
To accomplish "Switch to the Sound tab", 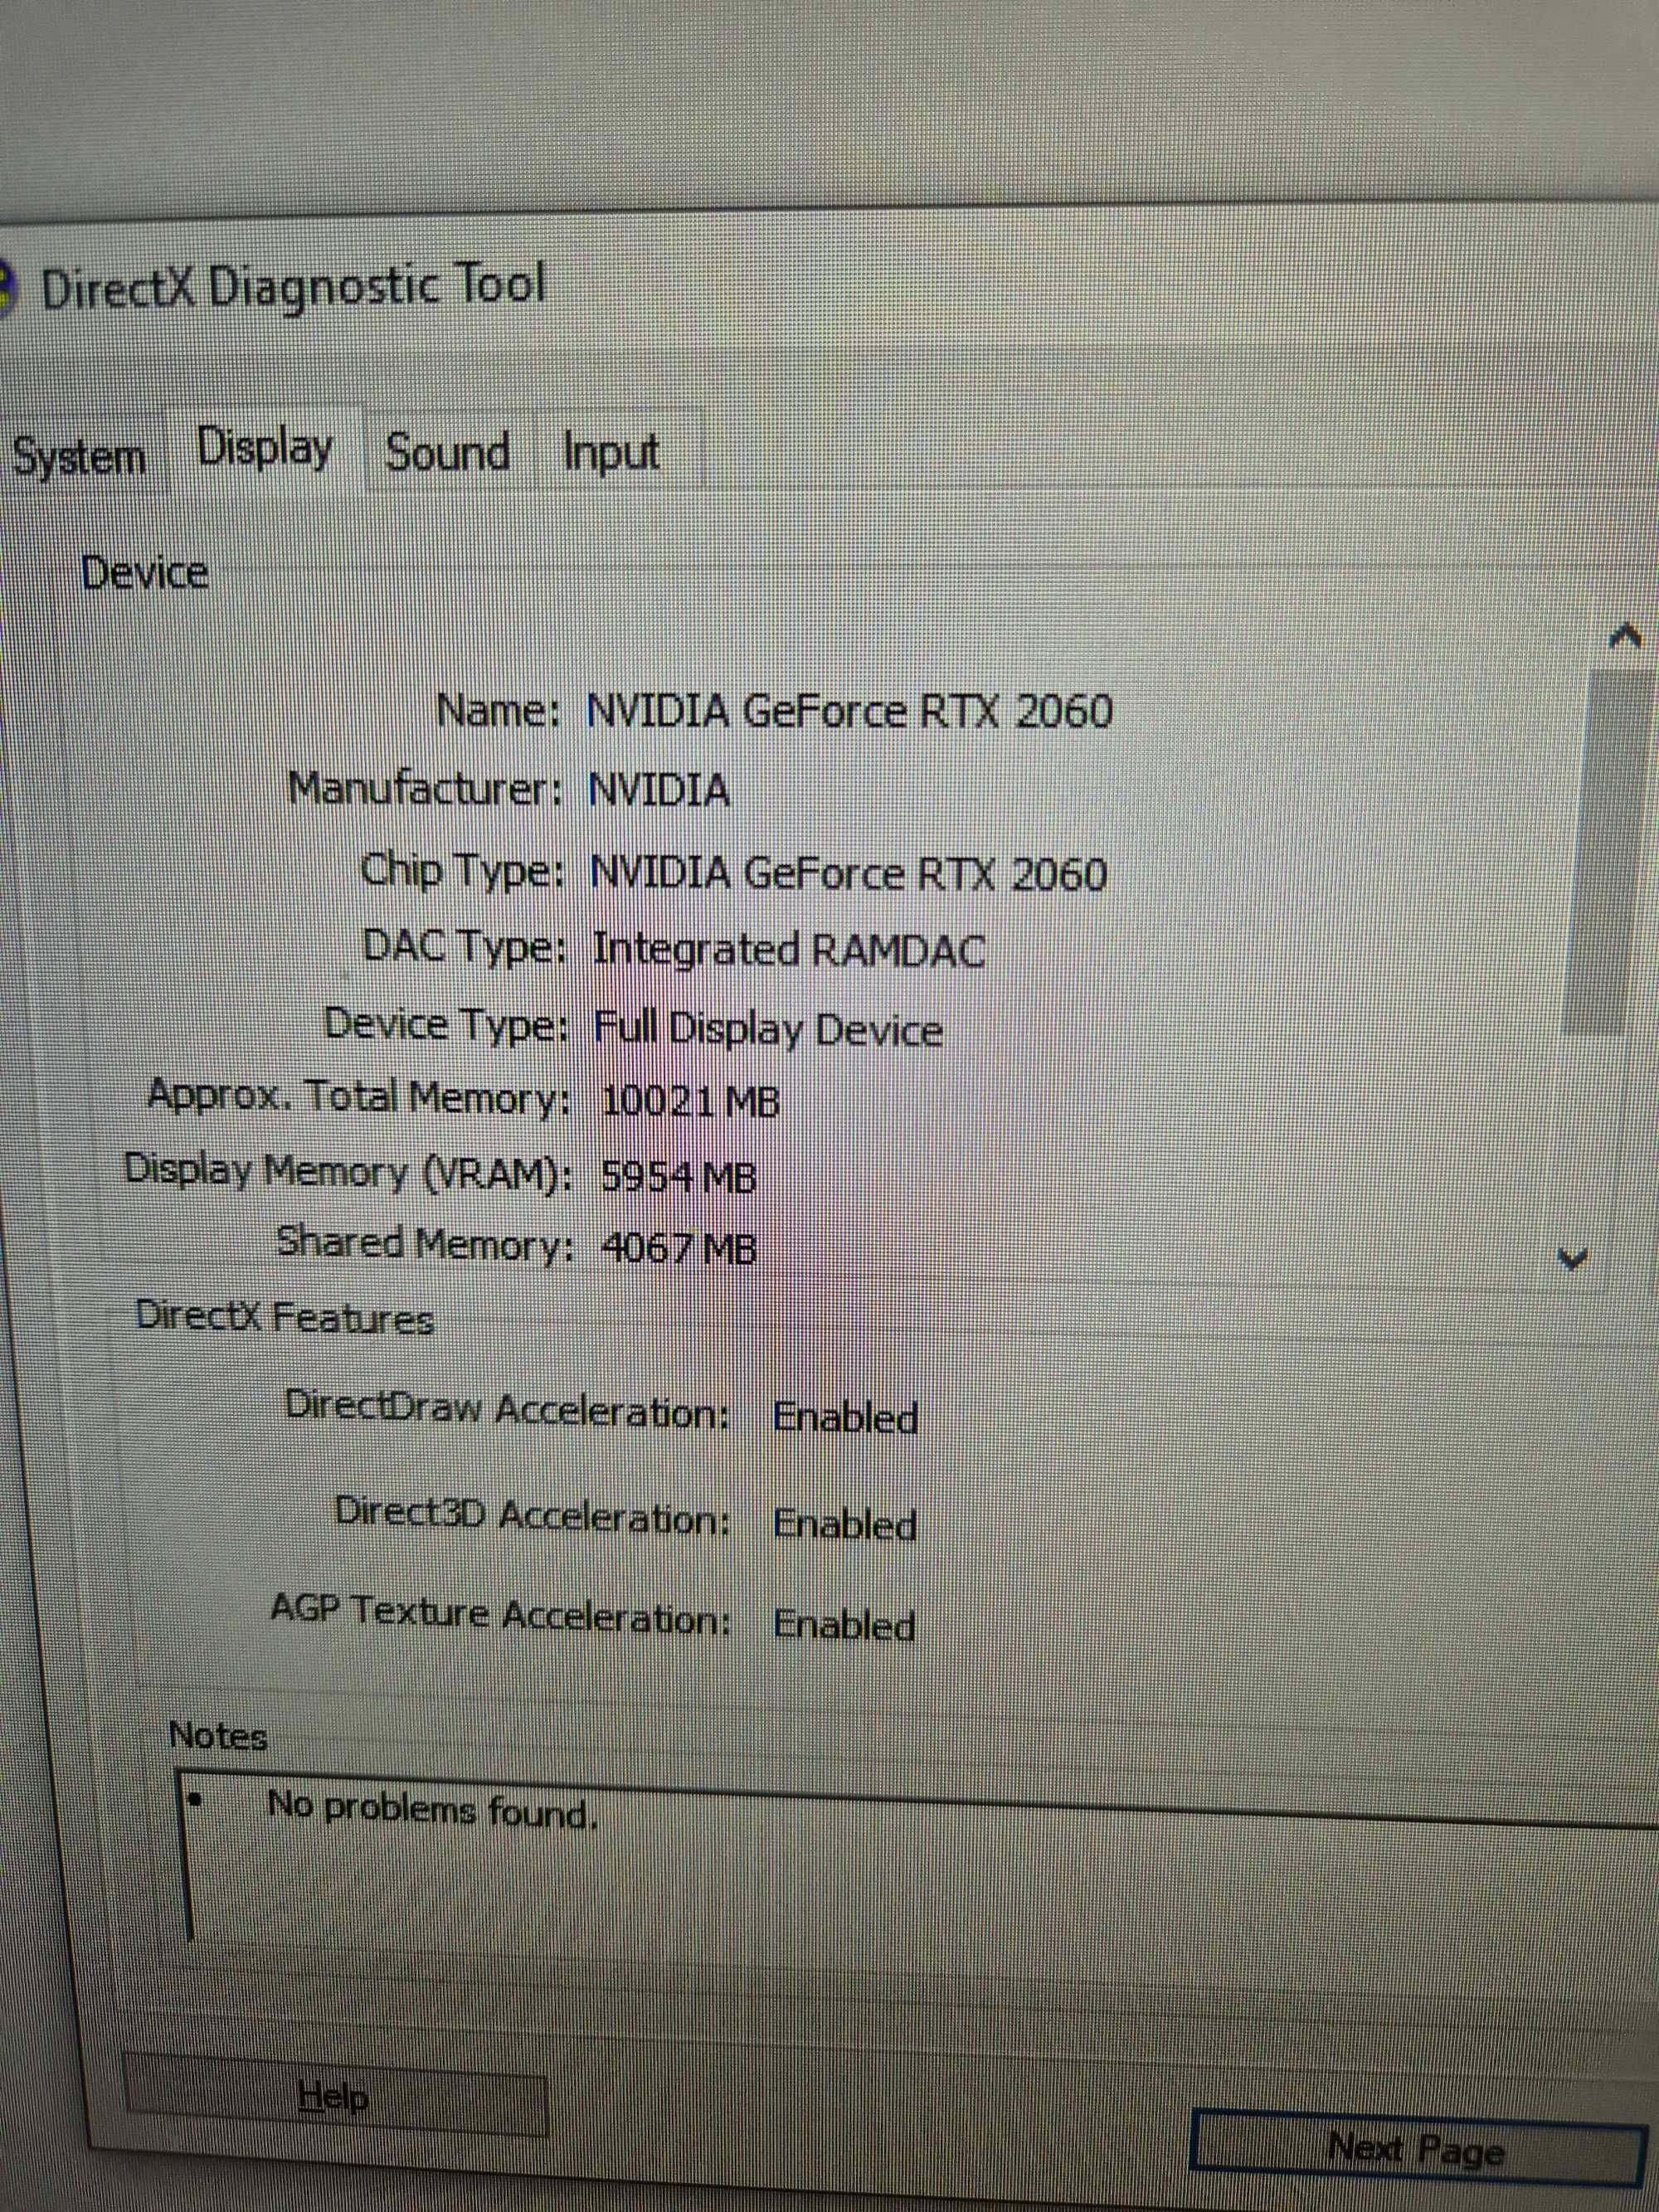I will [x=448, y=452].
